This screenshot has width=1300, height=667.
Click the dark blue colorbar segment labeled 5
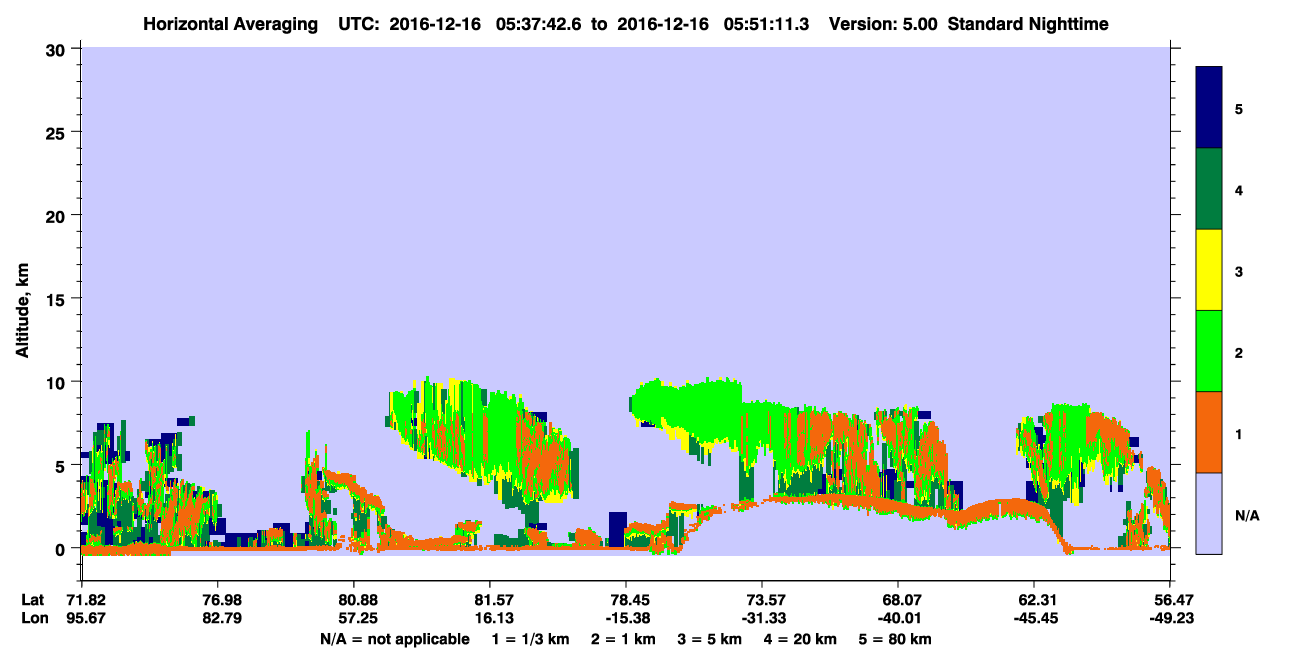1209,108
